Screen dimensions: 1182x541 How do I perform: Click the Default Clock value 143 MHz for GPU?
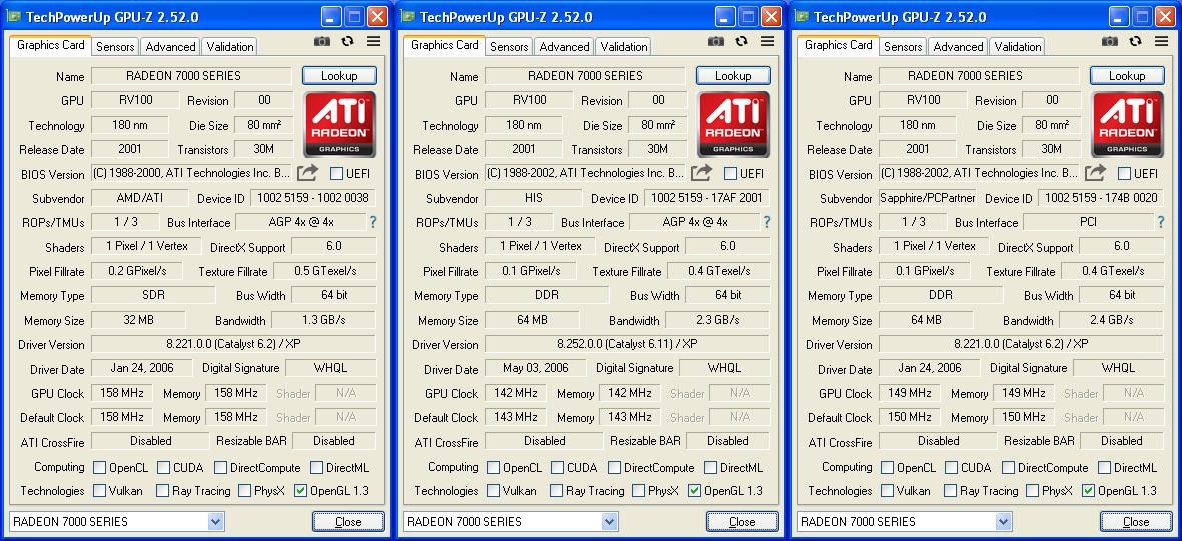[516, 417]
